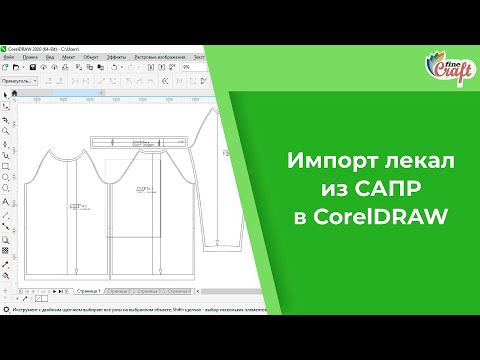This screenshot has height=360, width=480.
Task: Open the Вид menu
Action: point(50,57)
